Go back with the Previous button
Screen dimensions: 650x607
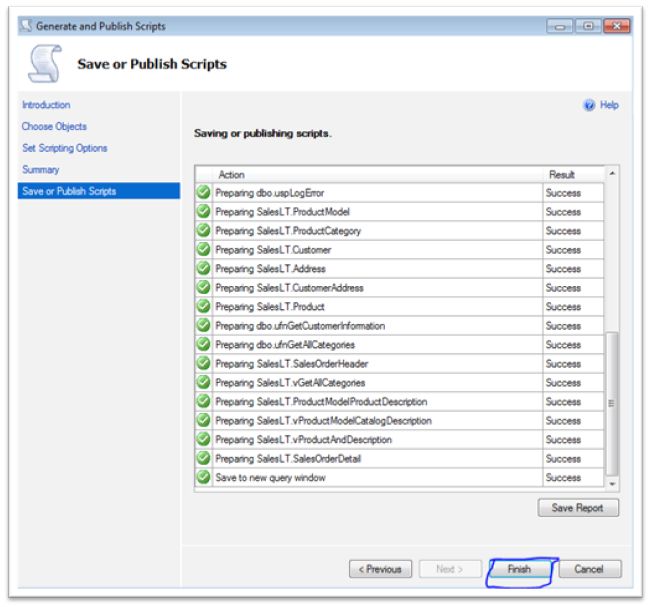[x=380, y=569]
